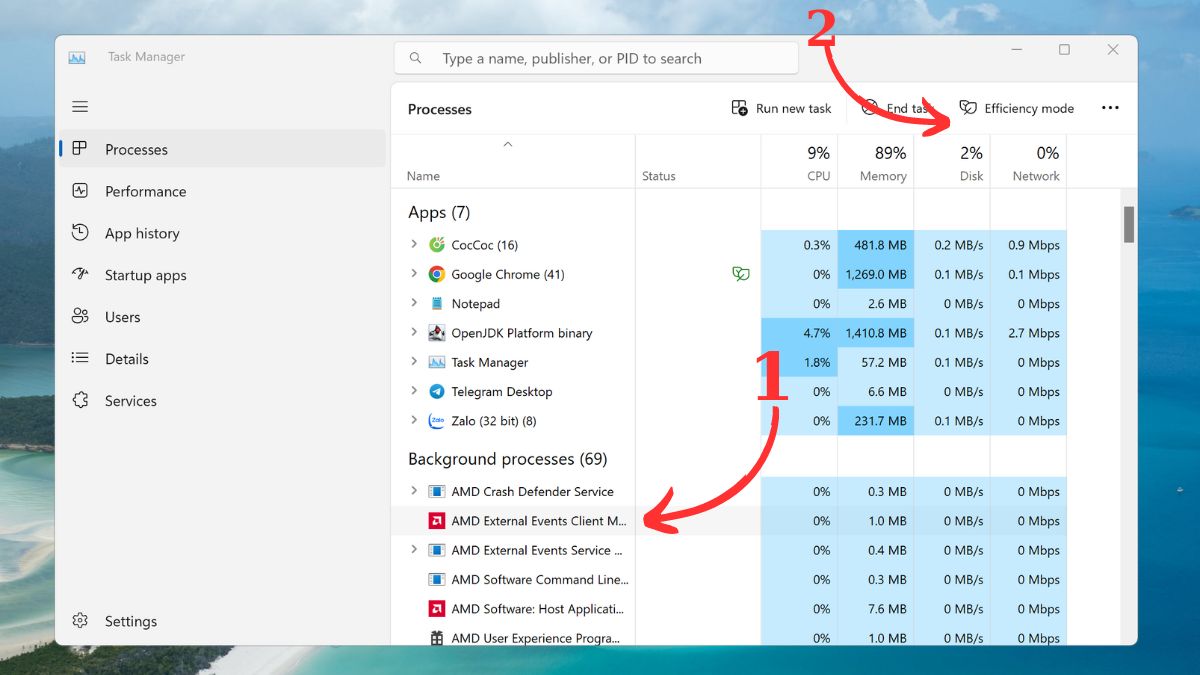Toggle Efficiency mode for selected process
1200x675 pixels.
(1016, 108)
